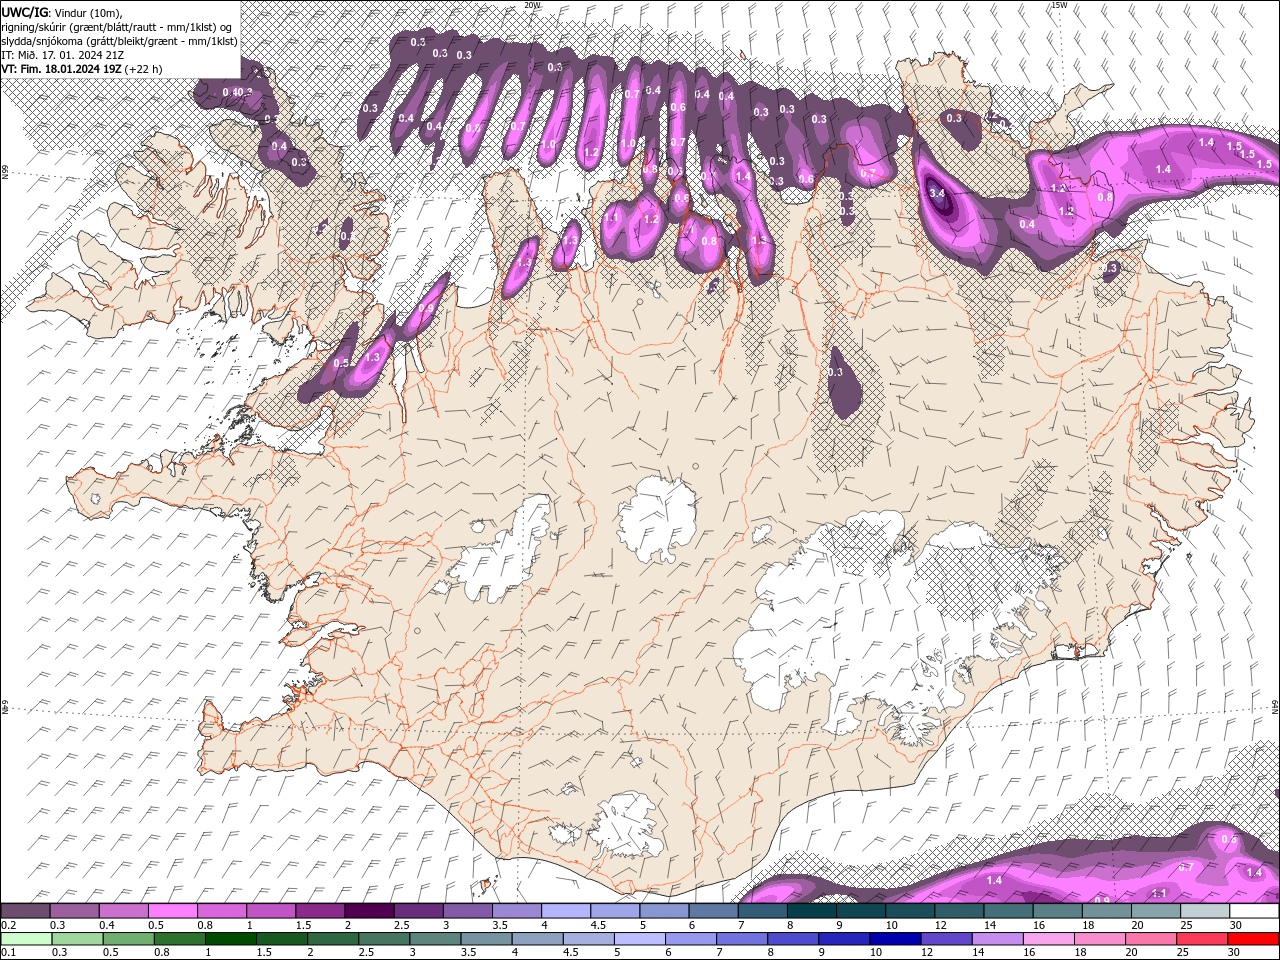This screenshot has width=1280, height=960.
Task: Click the '15W' longitude label at top
Action: [1059, 5]
